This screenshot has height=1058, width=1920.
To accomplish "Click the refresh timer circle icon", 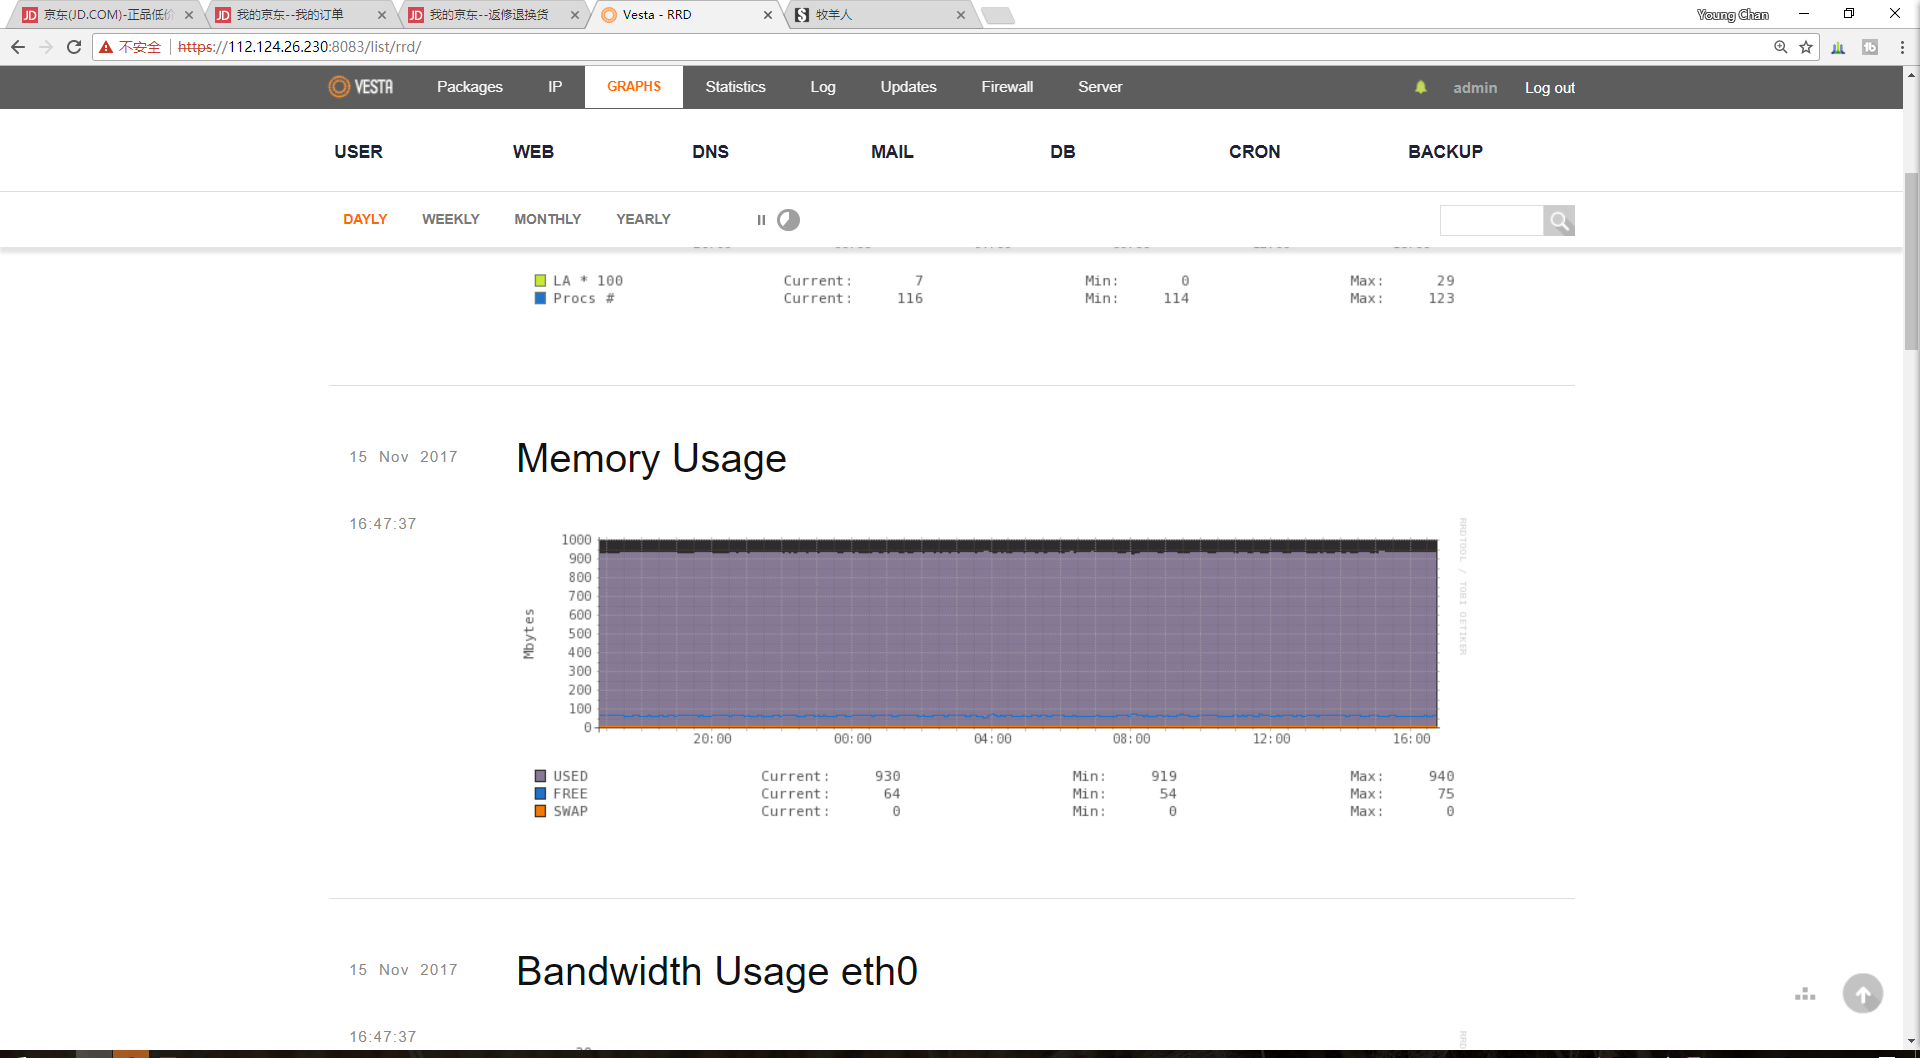I will pos(789,220).
